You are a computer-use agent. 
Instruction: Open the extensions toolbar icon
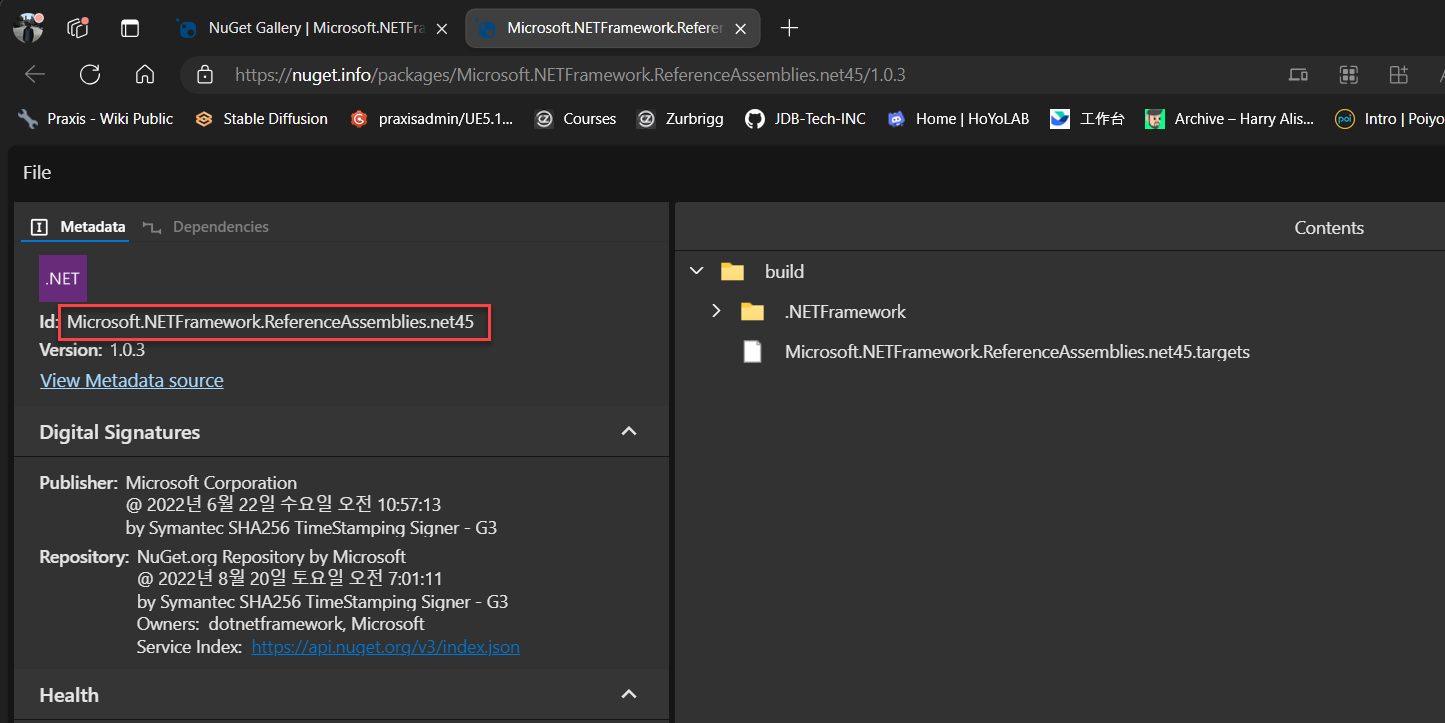pyautogui.click(x=1398, y=75)
